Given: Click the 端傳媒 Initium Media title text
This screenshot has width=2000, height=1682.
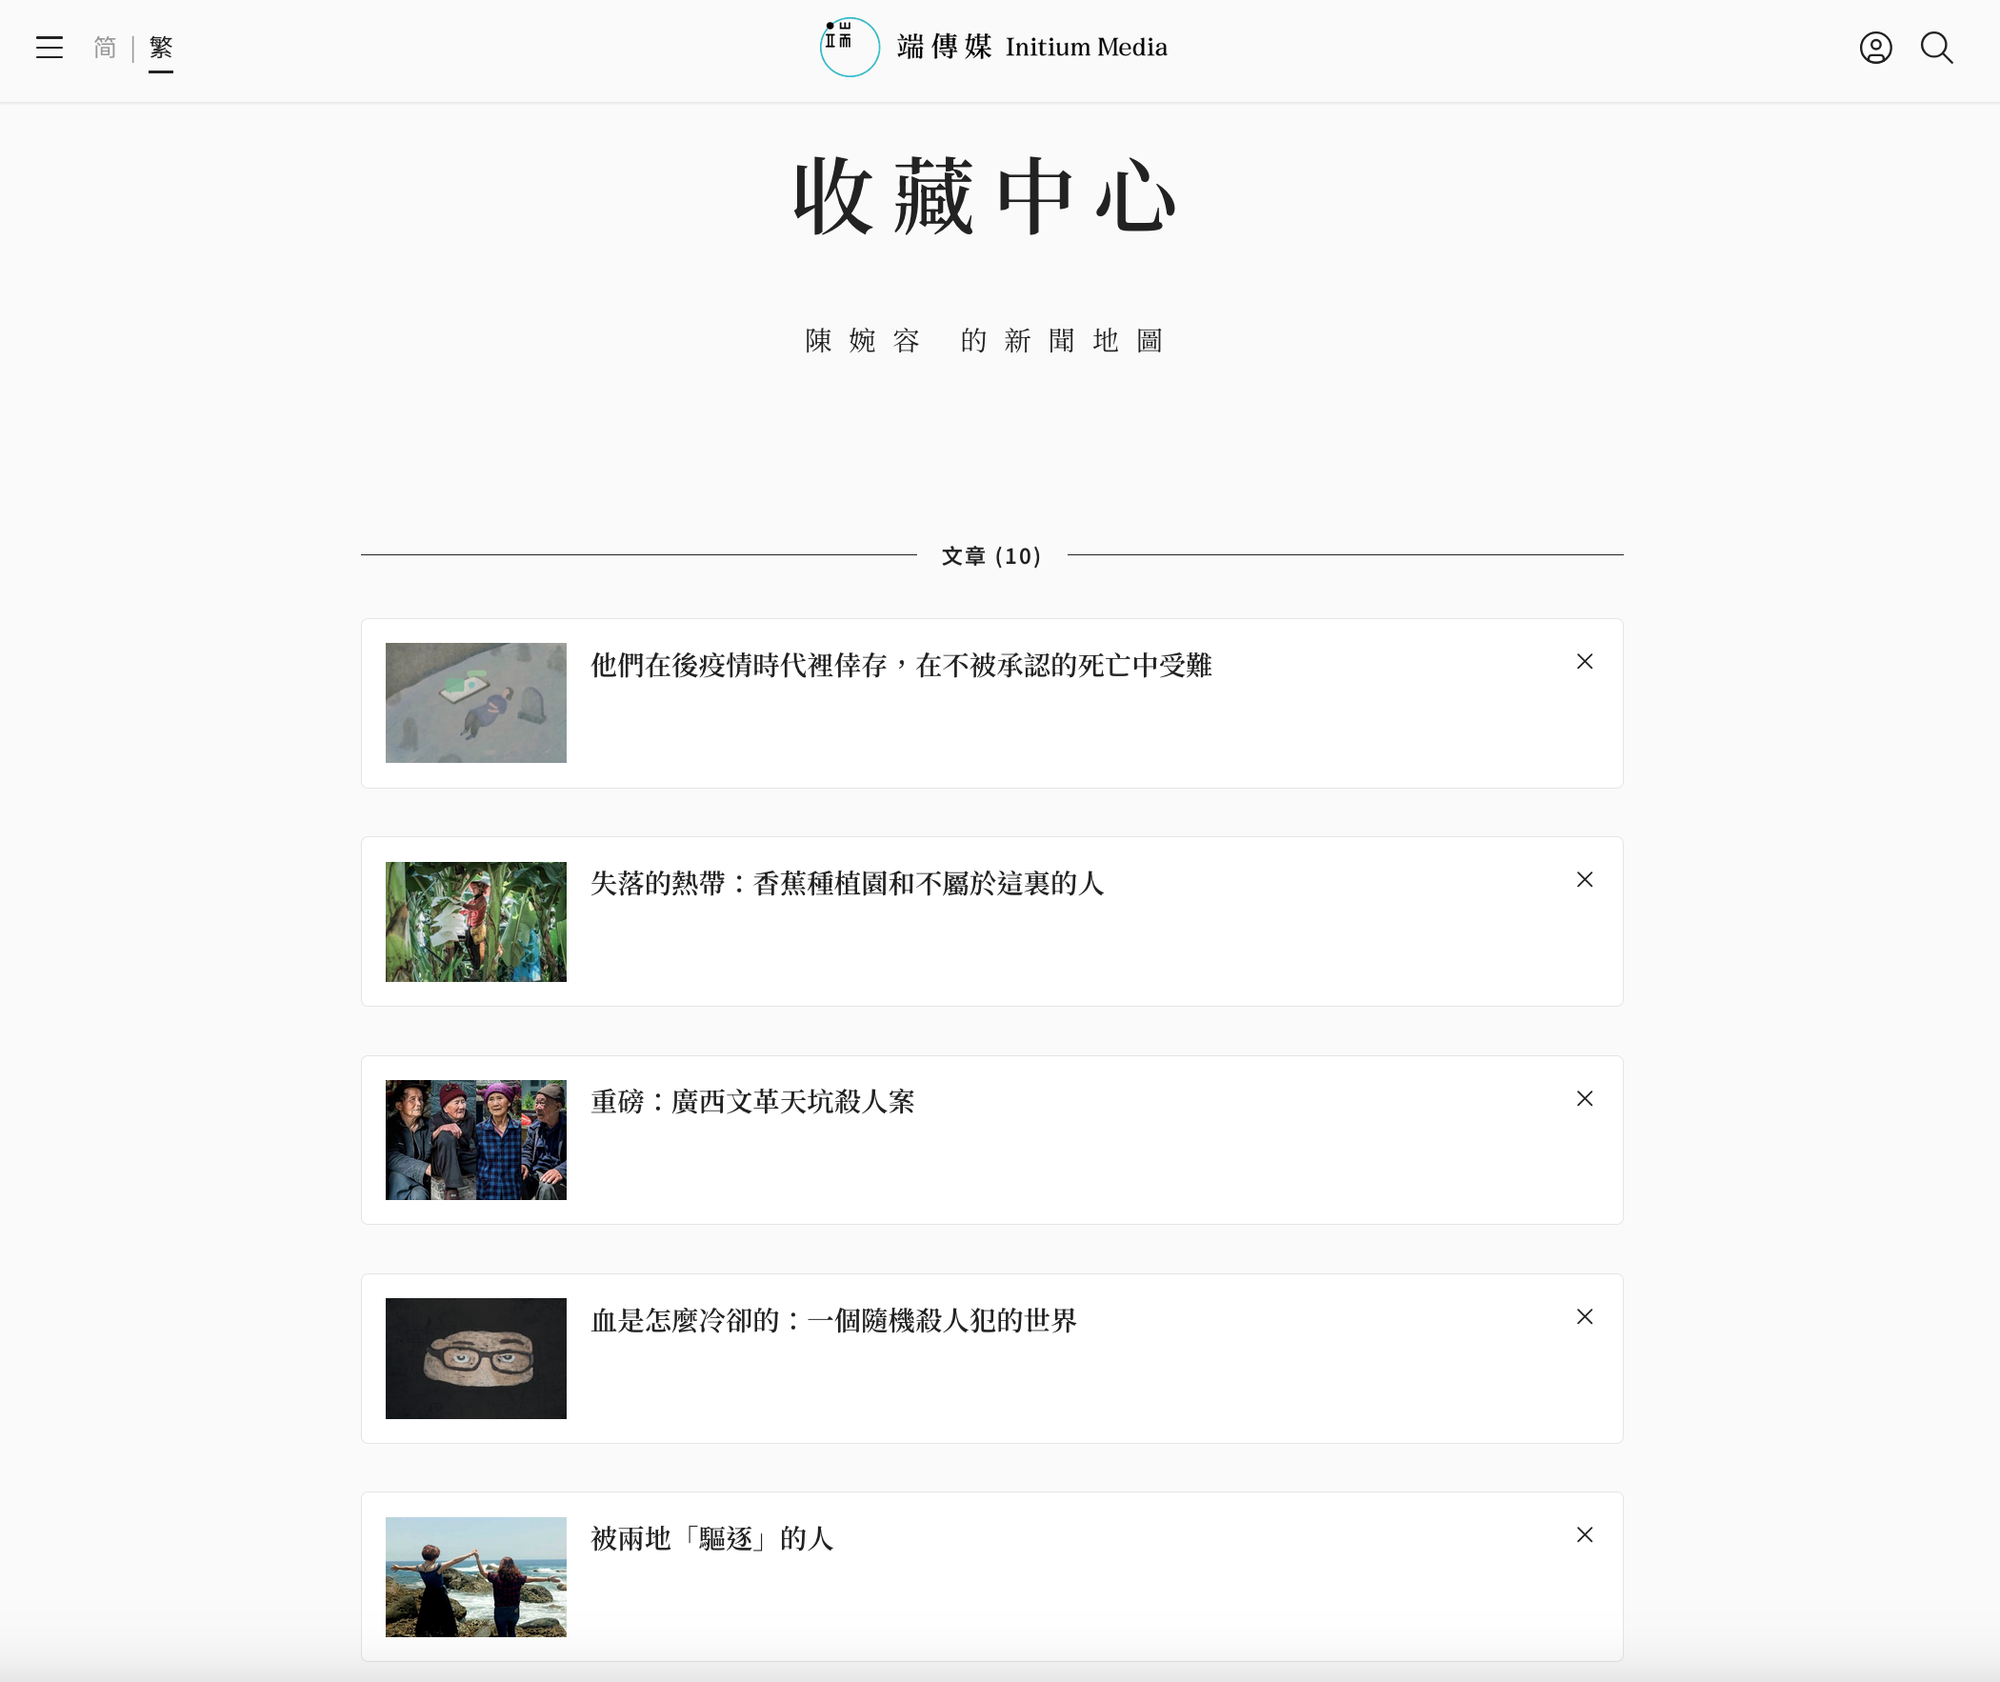Looking at the screenshot, I should pyautogui.click(x=1031, y=47).
